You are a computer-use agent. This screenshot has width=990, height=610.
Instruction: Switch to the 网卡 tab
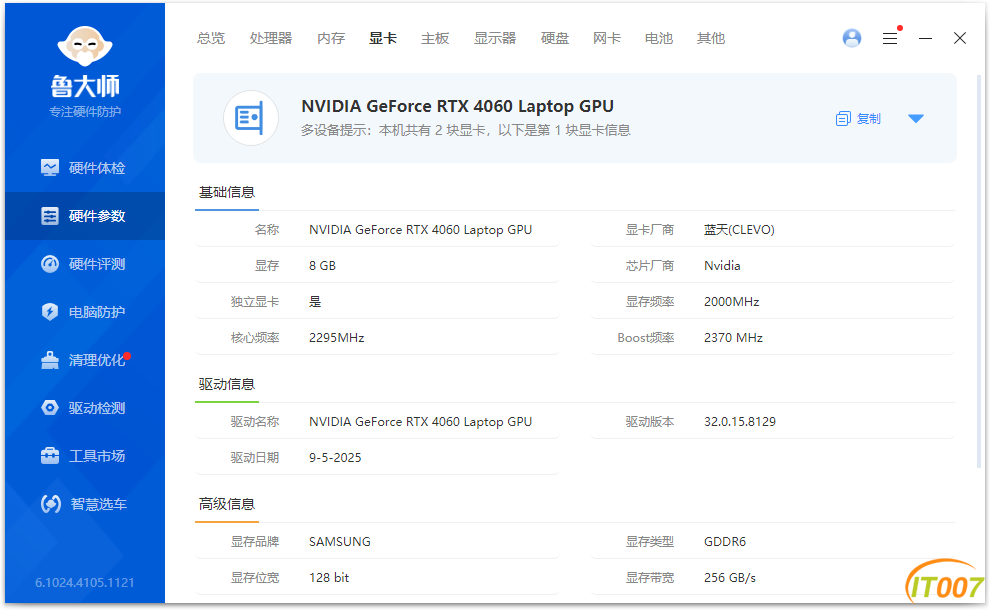[x=607, y=39]
